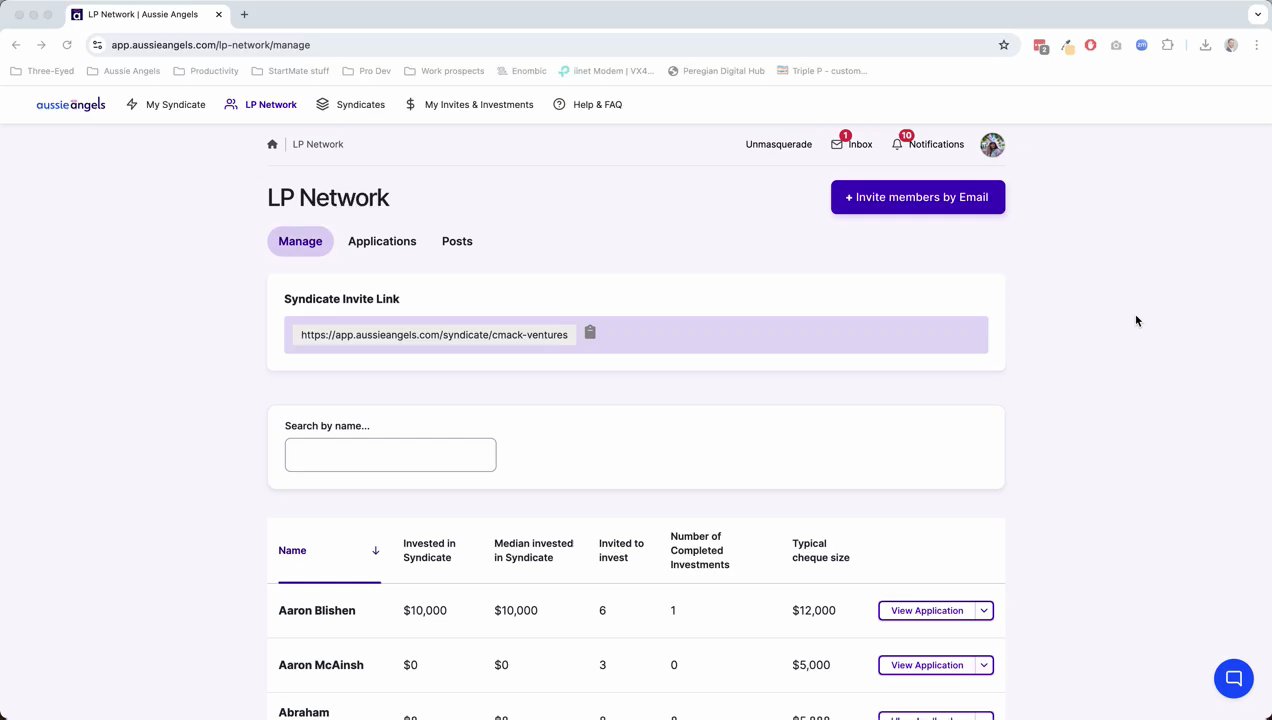1272x720 pixels.
Task: View Aaron Blishen's application
Action: tap(926, 611)
